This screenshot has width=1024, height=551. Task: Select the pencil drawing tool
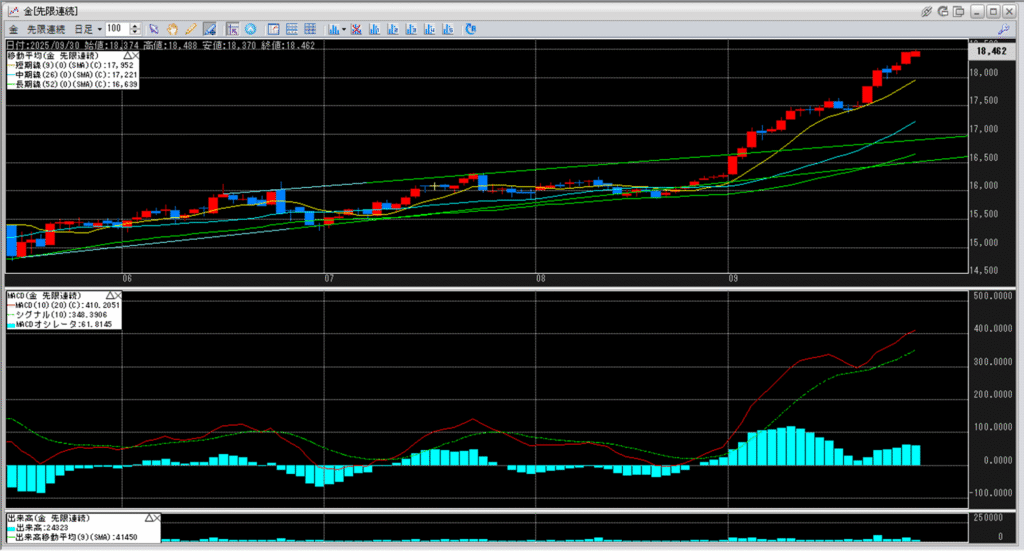pyautogui.click(x=190, y=29)
